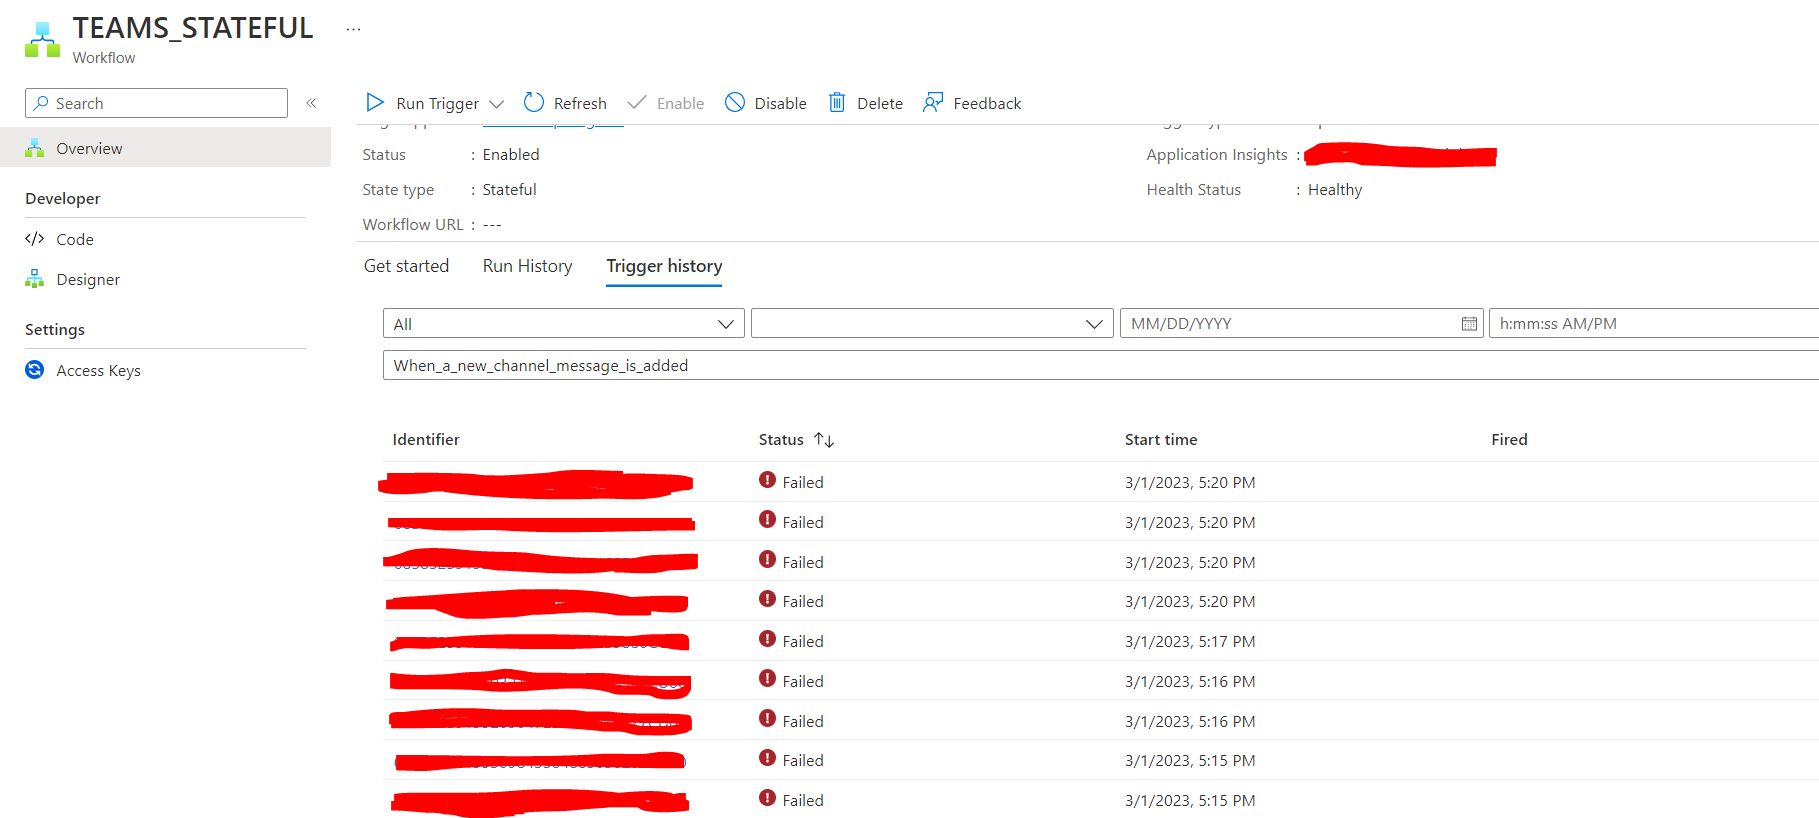
Task: Click the TEAMS_STATEFUL workflow icon
Action: pos(42,40)
